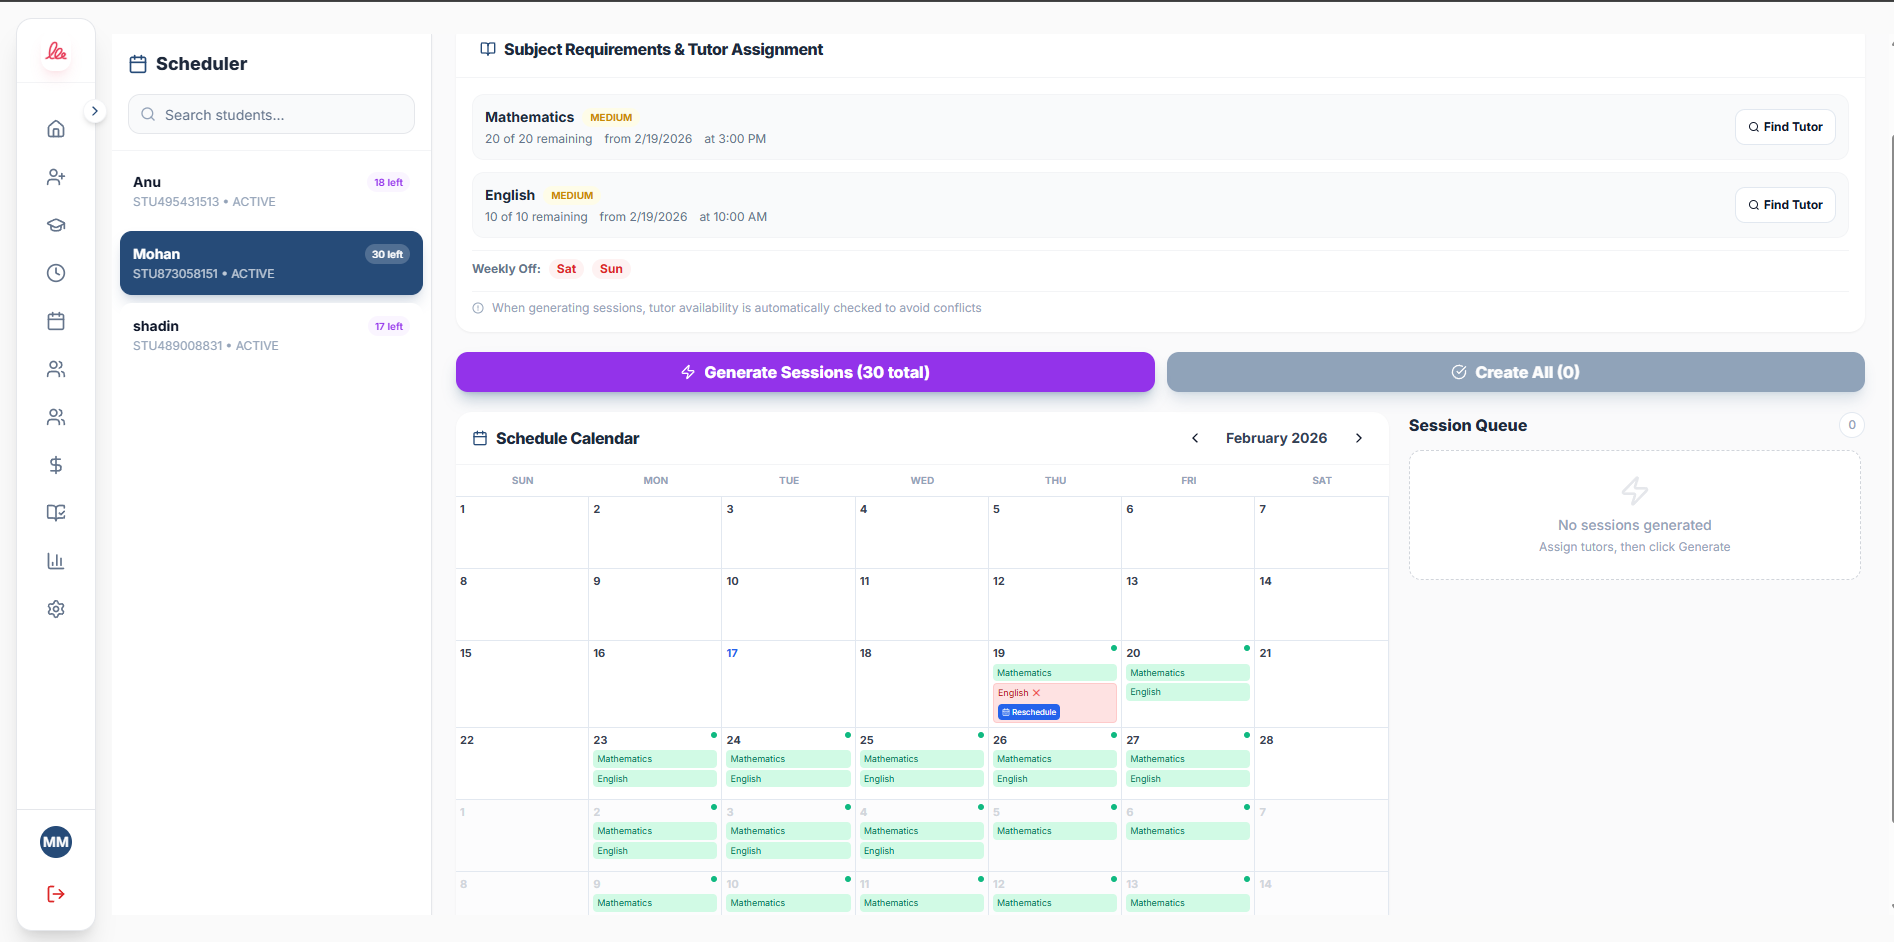Open the courses book icon in the sidebar
Image resolution: width=1894 pixels, height=942 pixels.
[x=56, y=512]
